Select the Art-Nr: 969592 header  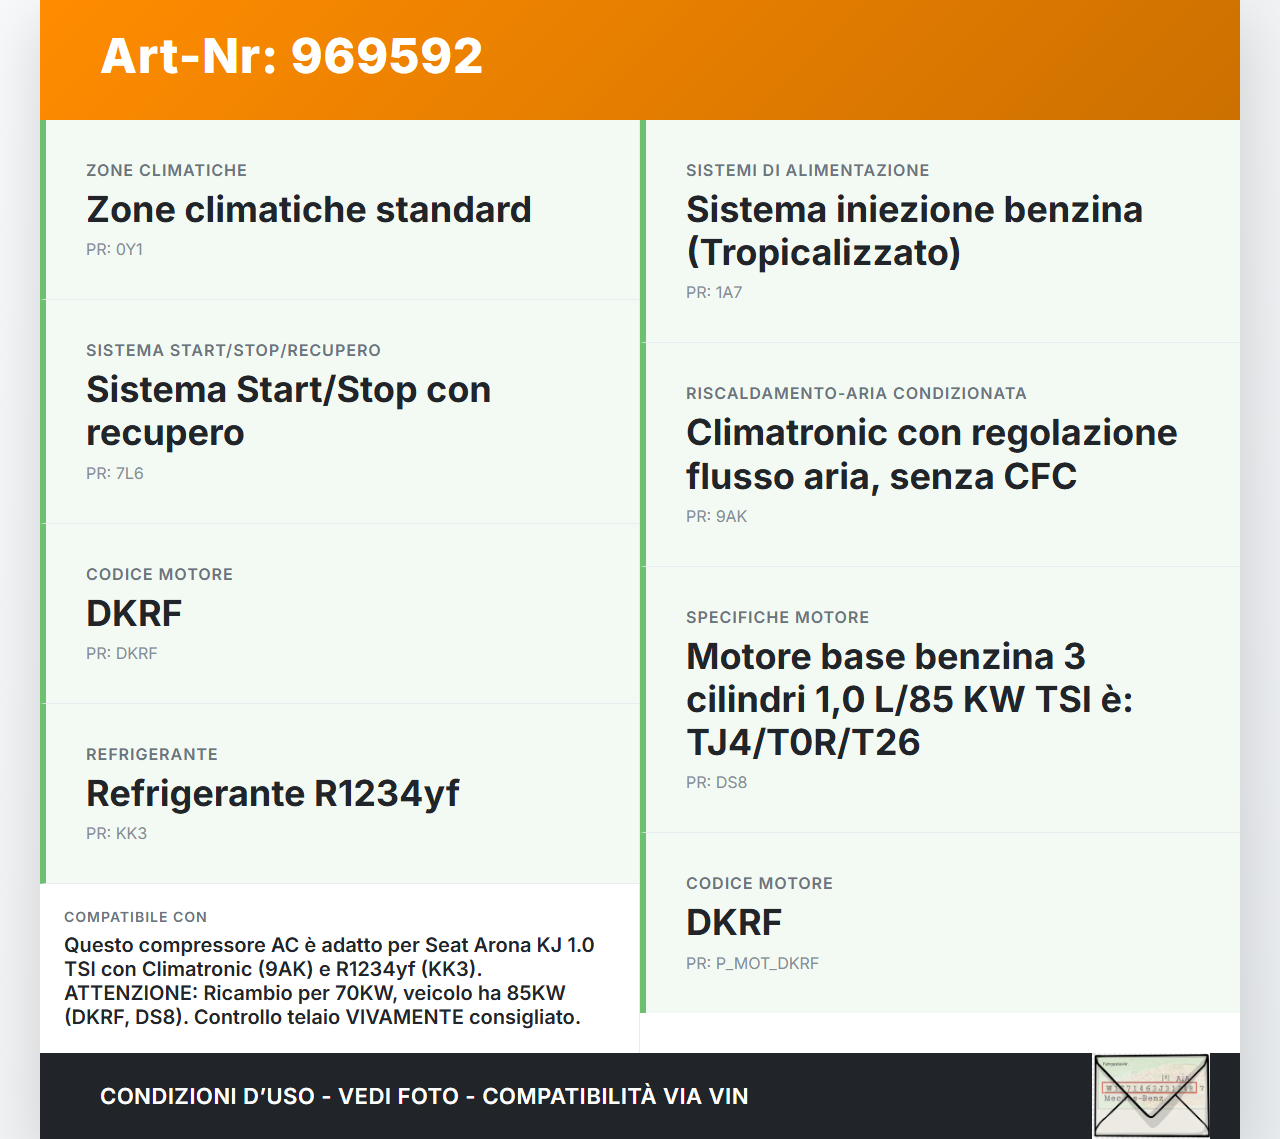click(290, 57)
